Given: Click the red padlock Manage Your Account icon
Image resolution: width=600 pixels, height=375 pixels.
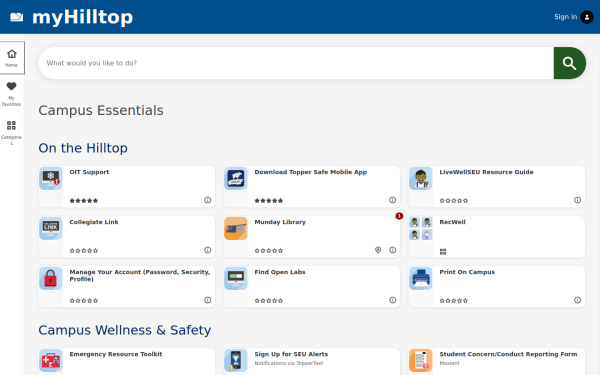Looking at the screenshot, I should click(x=51, y=279).
